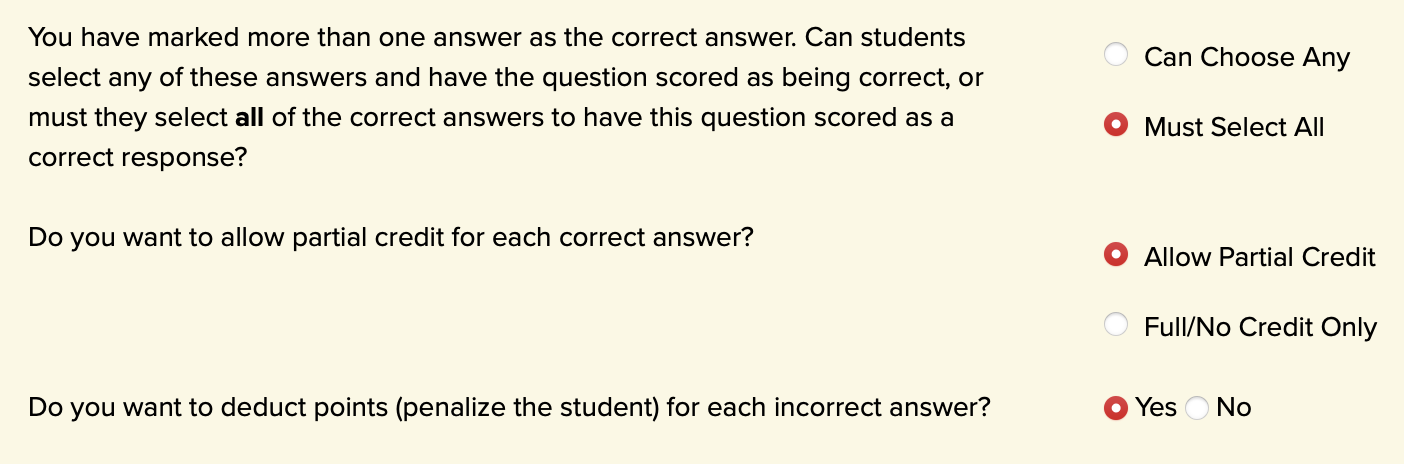Pick the Full/No Credit Only radio button
The height and width of the screenshot is (464, 1404).
point(1116,326)
